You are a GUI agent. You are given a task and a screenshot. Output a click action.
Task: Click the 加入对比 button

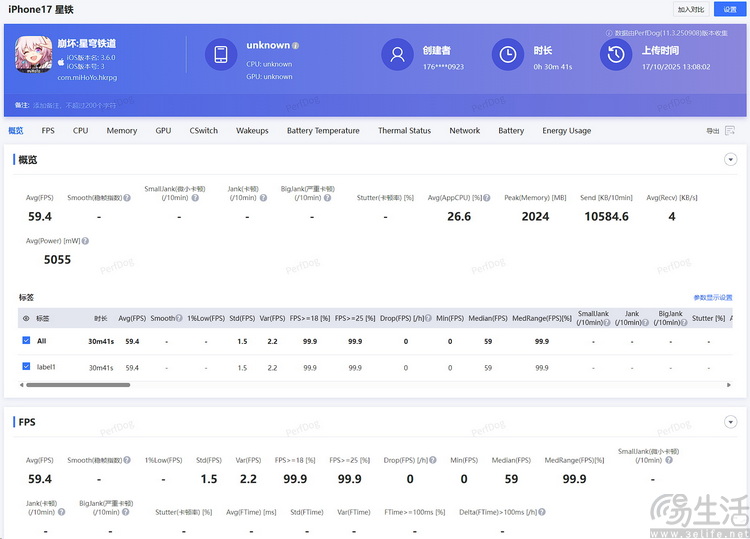[691, 9]
